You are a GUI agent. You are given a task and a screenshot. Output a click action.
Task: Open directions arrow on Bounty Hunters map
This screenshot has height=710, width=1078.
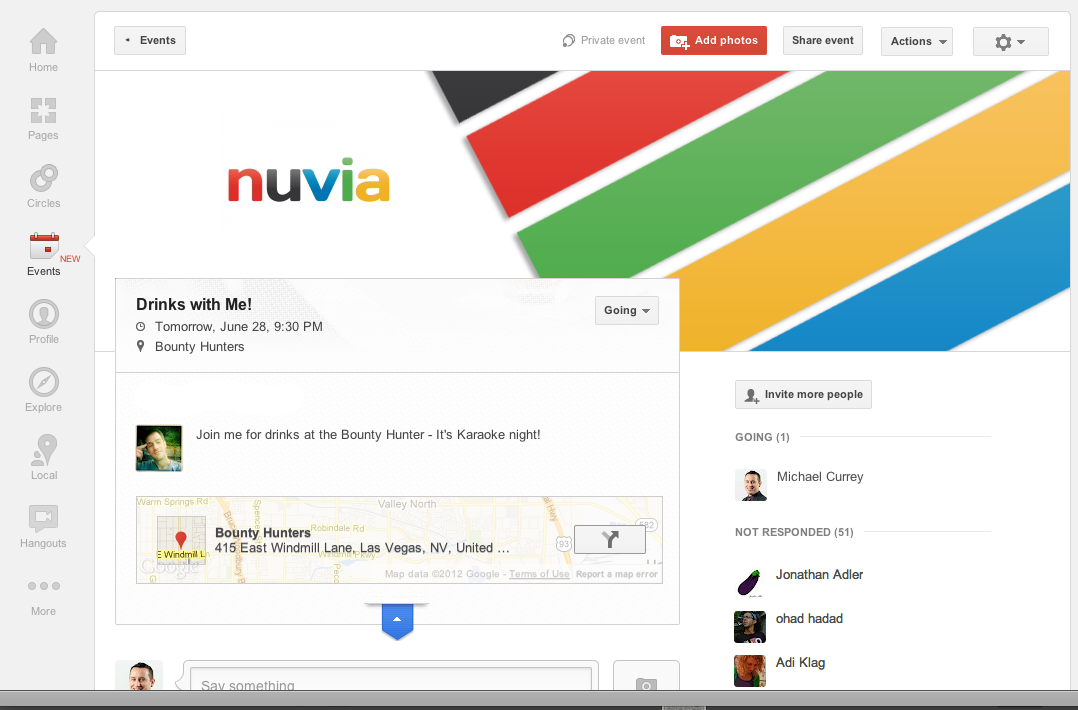pos(610,540)
